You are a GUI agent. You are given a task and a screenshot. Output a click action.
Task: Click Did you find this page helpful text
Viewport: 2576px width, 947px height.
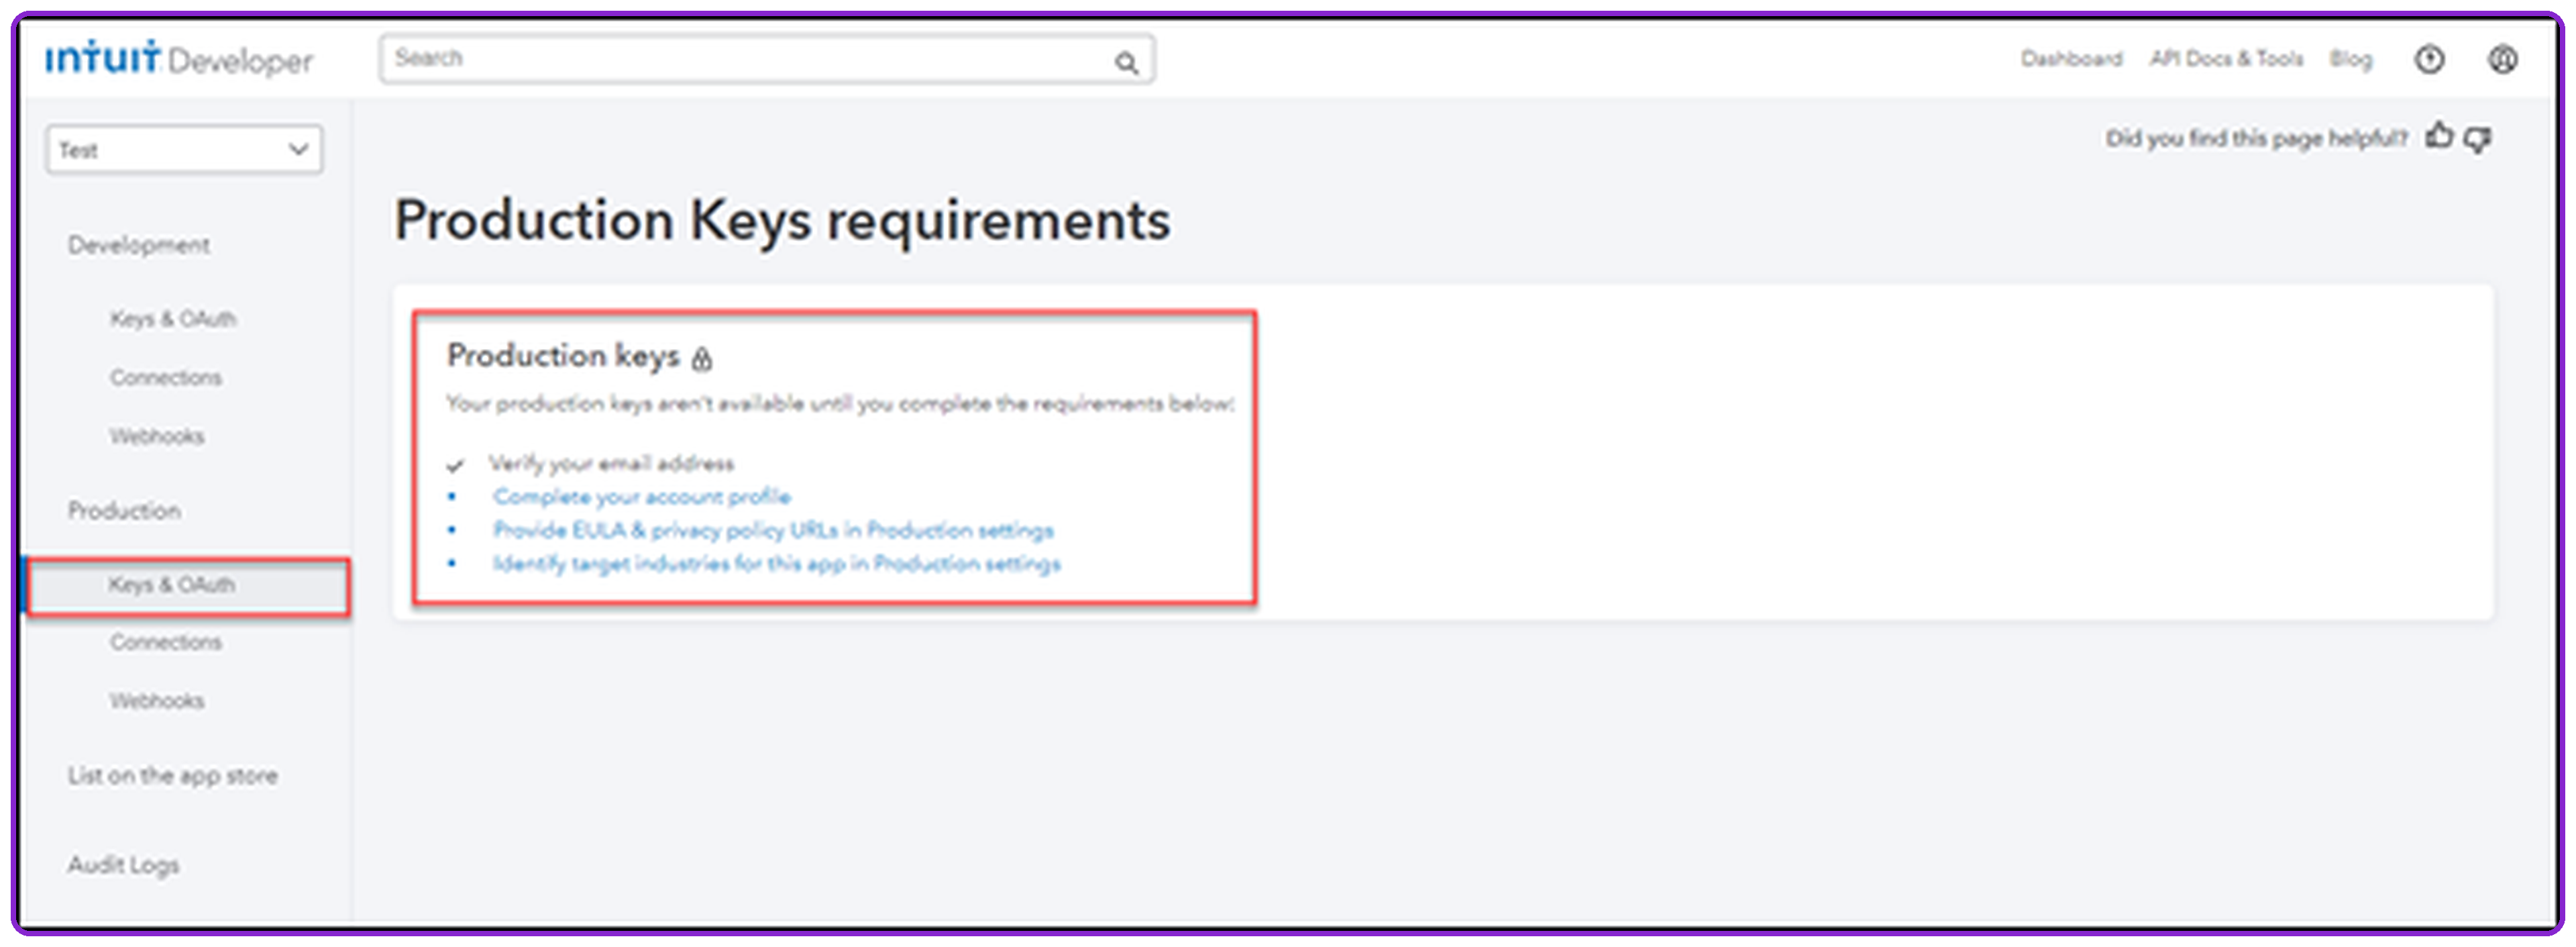(x=2256, y=139)
